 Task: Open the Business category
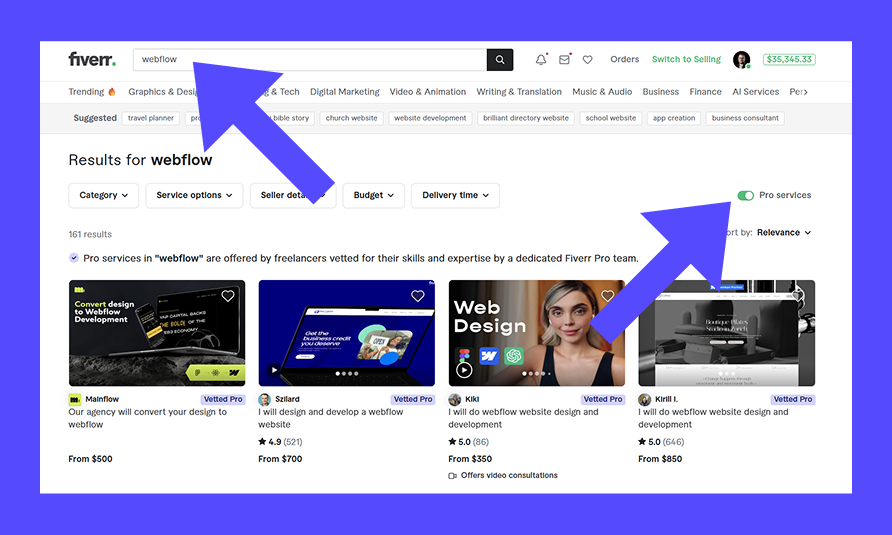coord(660,92)
